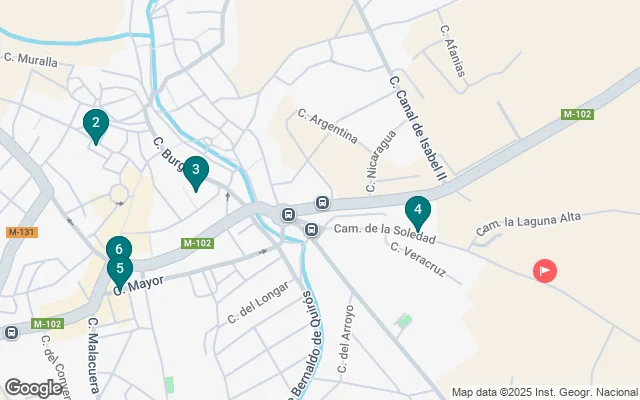Open the Google logo link

[x=33, y=388]
